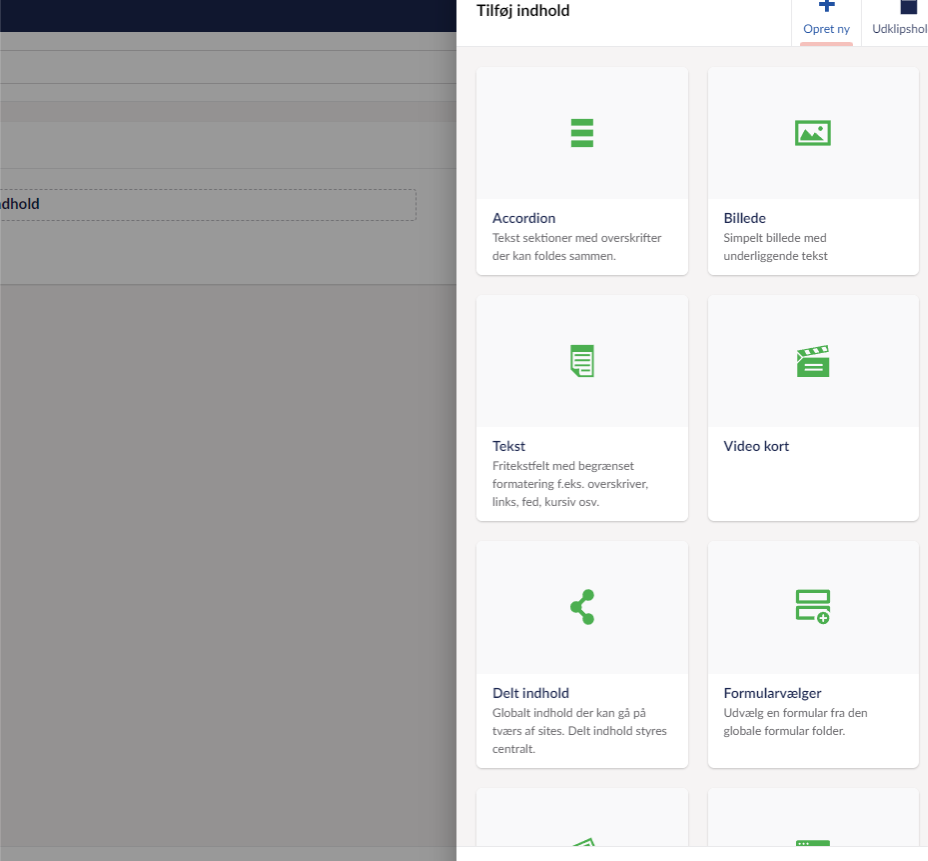928x861 pixels.
Task: Click the Accordion stacked-bars icon
Action: point(582,133)
